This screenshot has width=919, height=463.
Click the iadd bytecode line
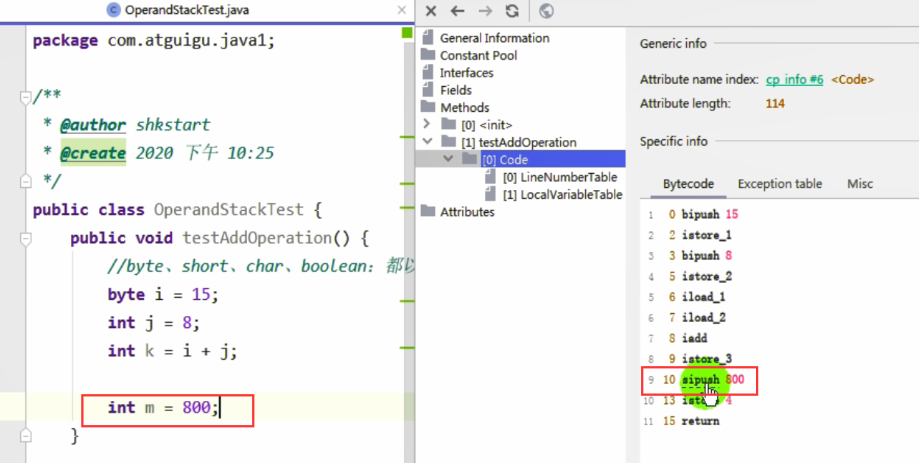click(694, 339)
